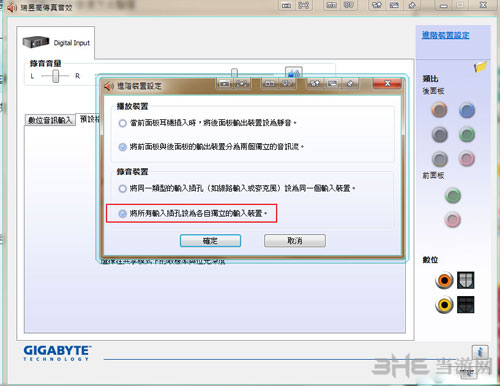The image size is (500, 386).
Task: Click the 類比 heading in side panel
Action: [430, 79]
